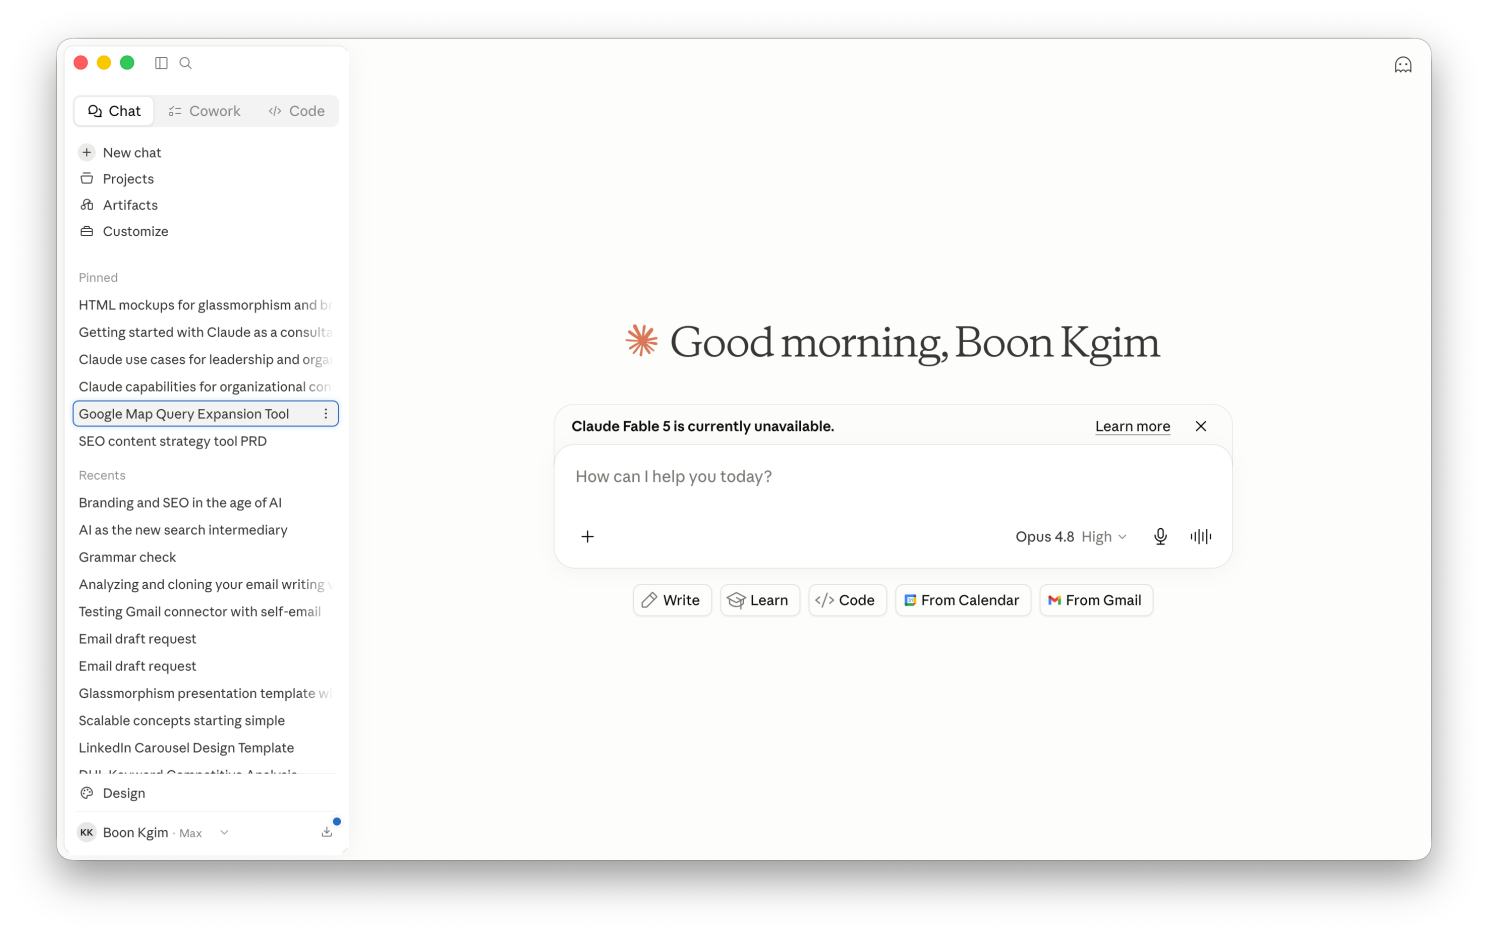Click the From Calendar button

coord(963,600)
